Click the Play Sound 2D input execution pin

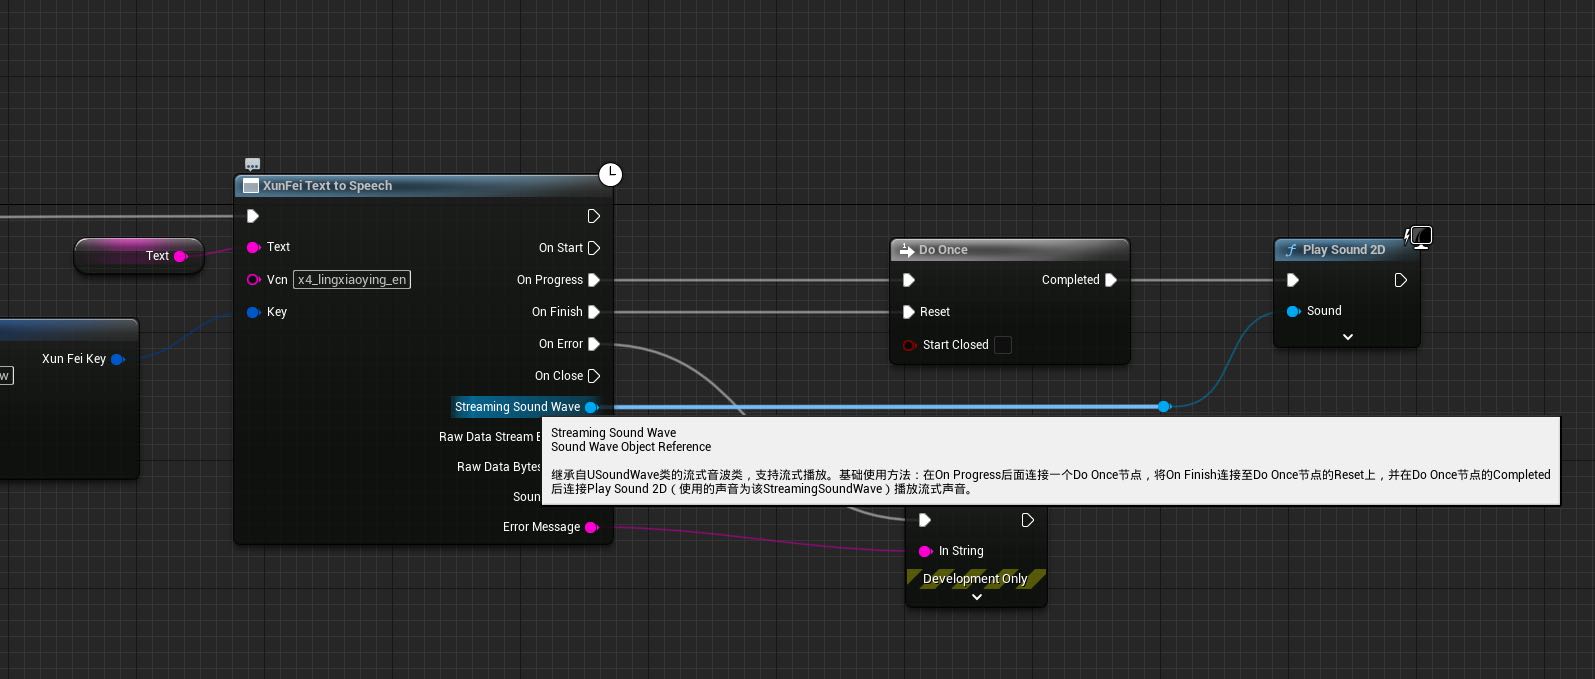point(1293,280)
